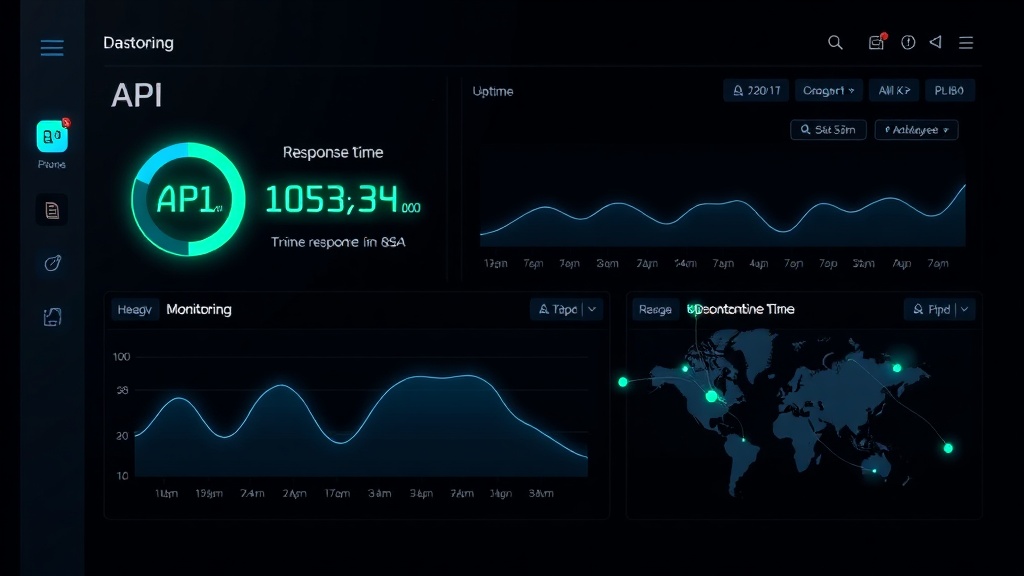Select the Rasge tab on the Response Time panel
Screen dimensions: 1024x576
655,309
